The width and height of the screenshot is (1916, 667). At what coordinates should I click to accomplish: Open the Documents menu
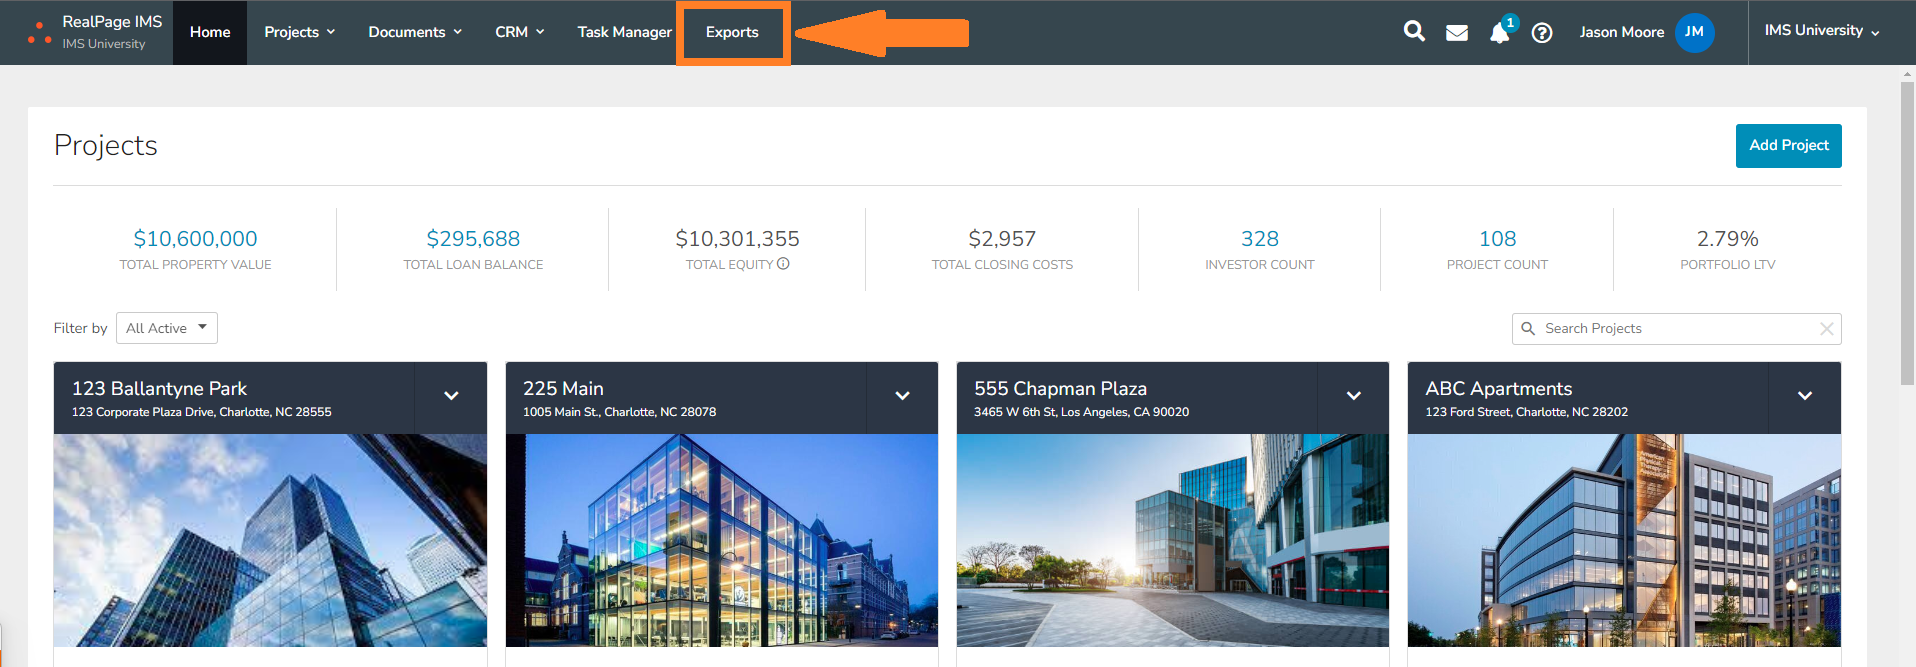coord(415,32)
